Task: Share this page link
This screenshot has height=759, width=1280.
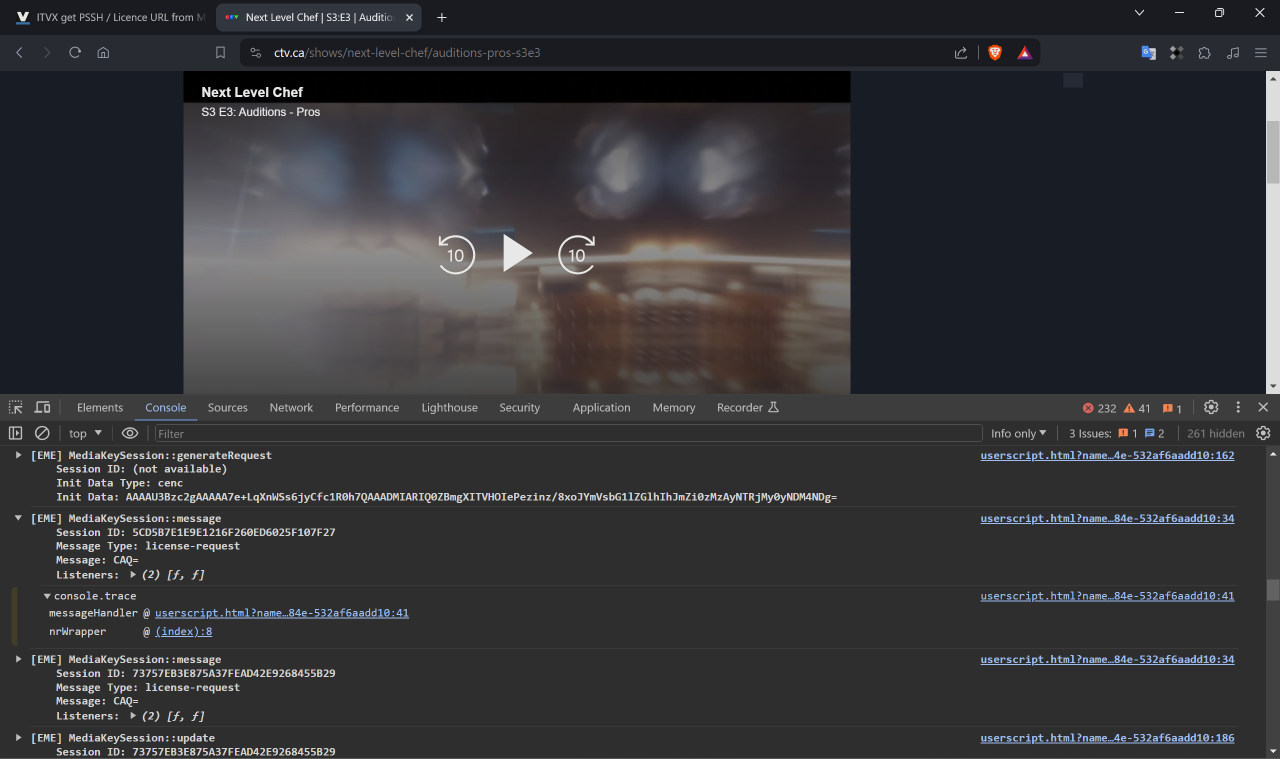Action: click(961, 53)
